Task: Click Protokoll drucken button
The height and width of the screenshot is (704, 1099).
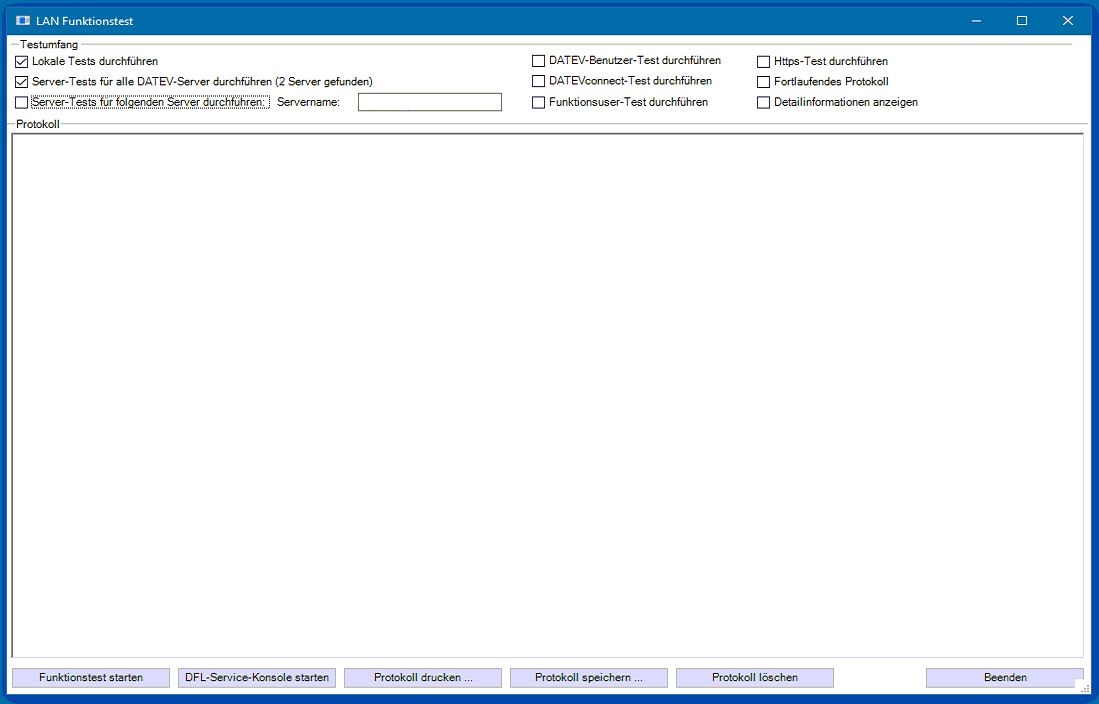Action: (x=423, y=678)
